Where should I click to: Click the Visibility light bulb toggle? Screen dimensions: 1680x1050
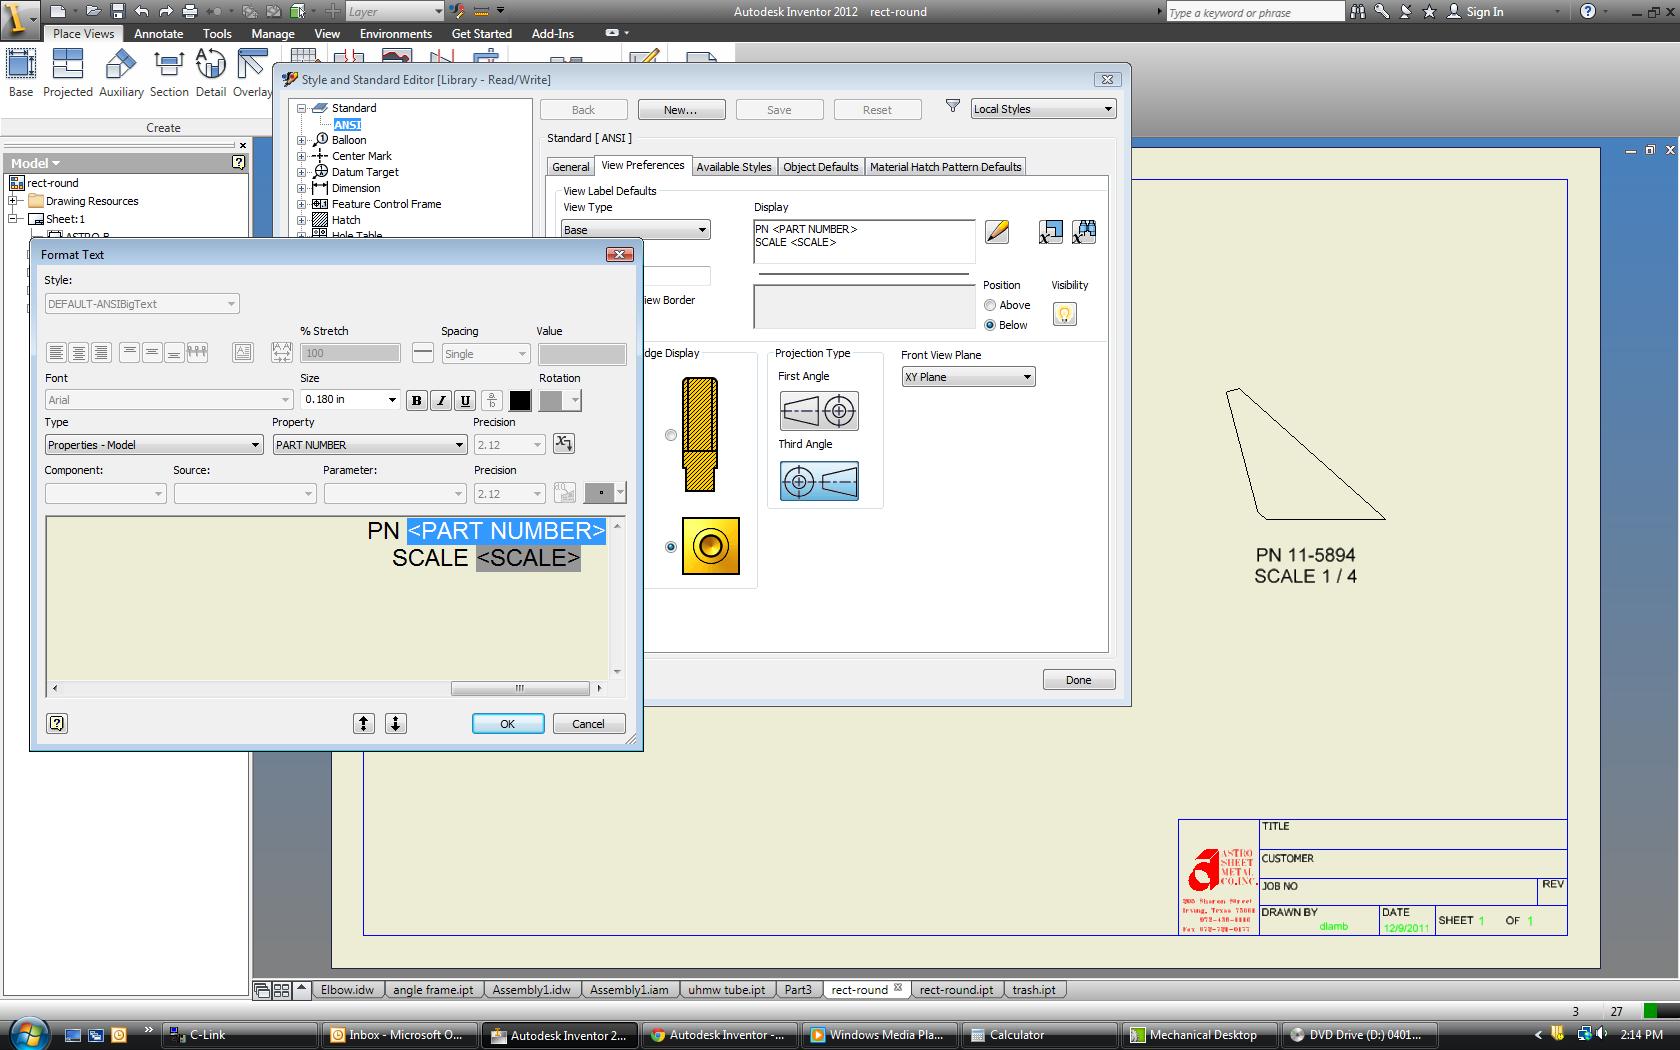click(x=1065, y=314)
